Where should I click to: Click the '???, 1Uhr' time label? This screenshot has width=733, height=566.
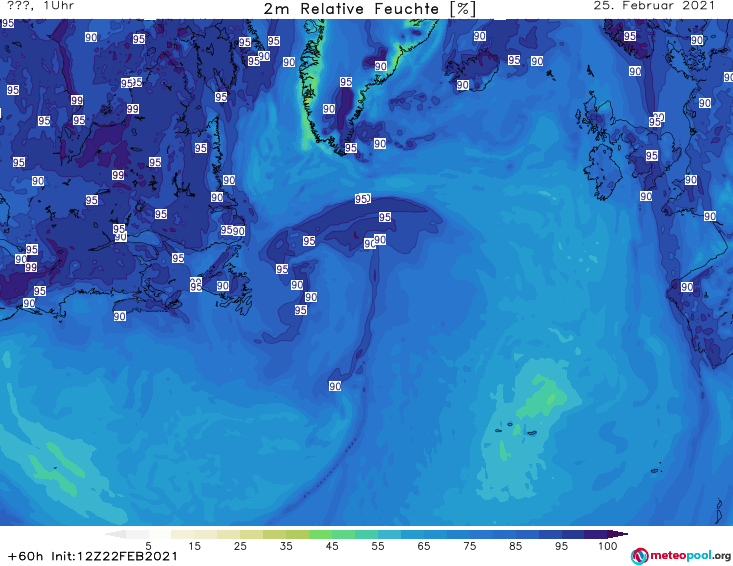click(41, 6)
